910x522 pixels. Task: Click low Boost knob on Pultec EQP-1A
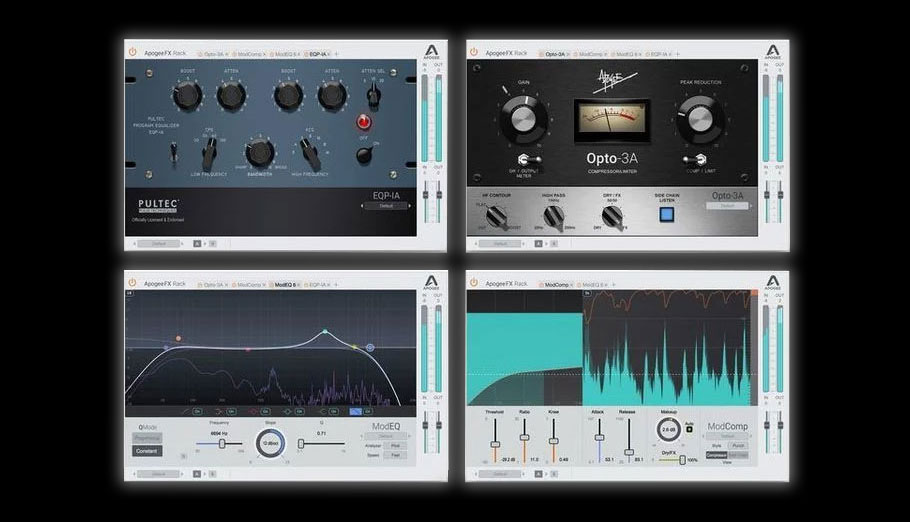pyautogui.click(x=187, y=95)
